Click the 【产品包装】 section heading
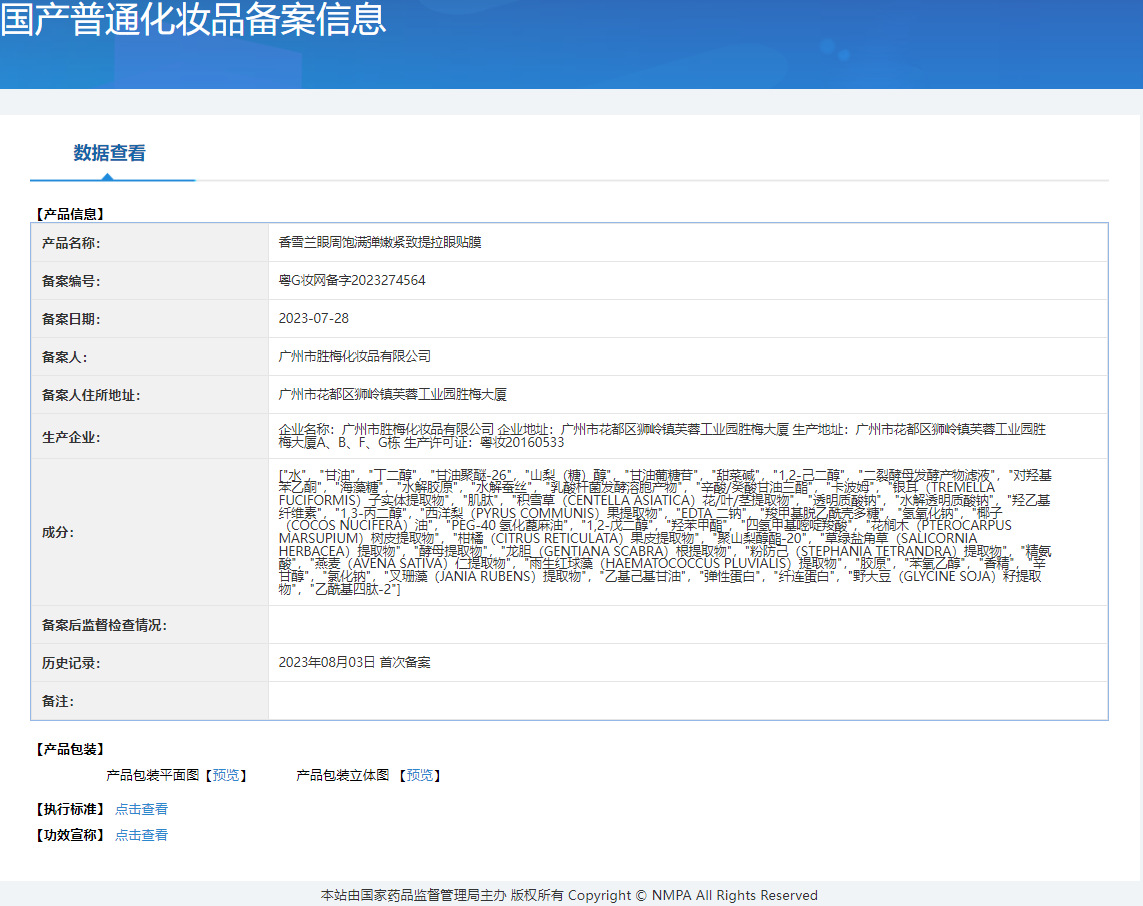 70,749
